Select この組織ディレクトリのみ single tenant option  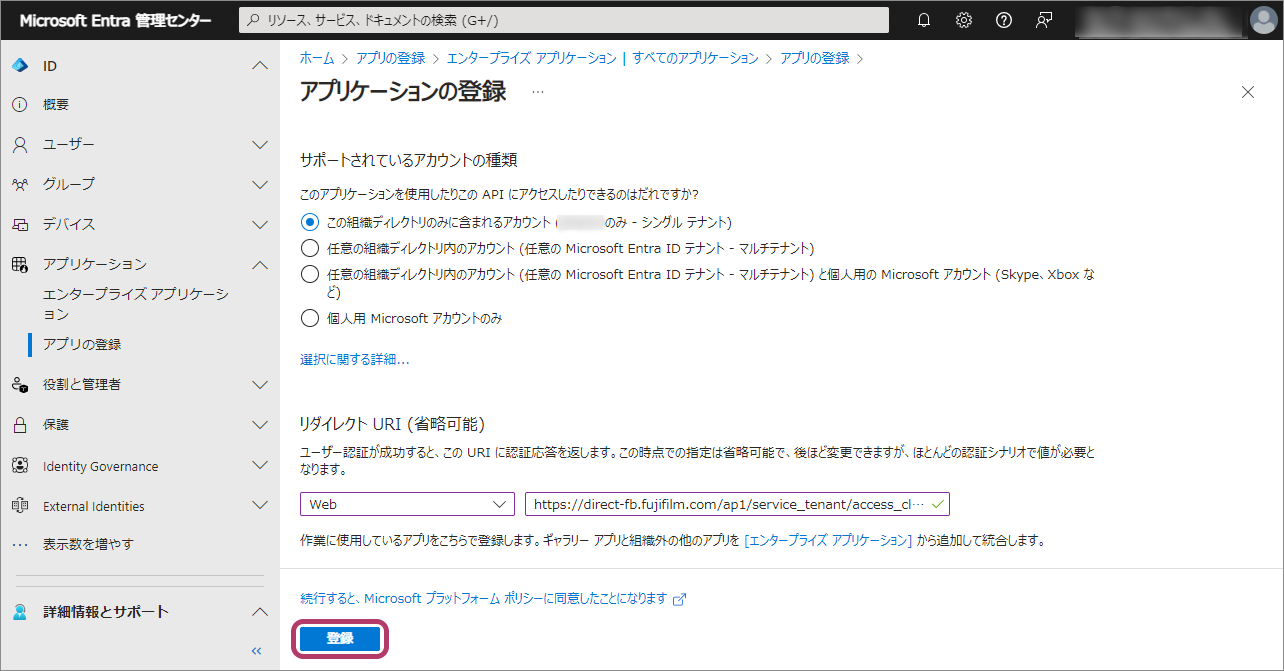tap(310, 222)
